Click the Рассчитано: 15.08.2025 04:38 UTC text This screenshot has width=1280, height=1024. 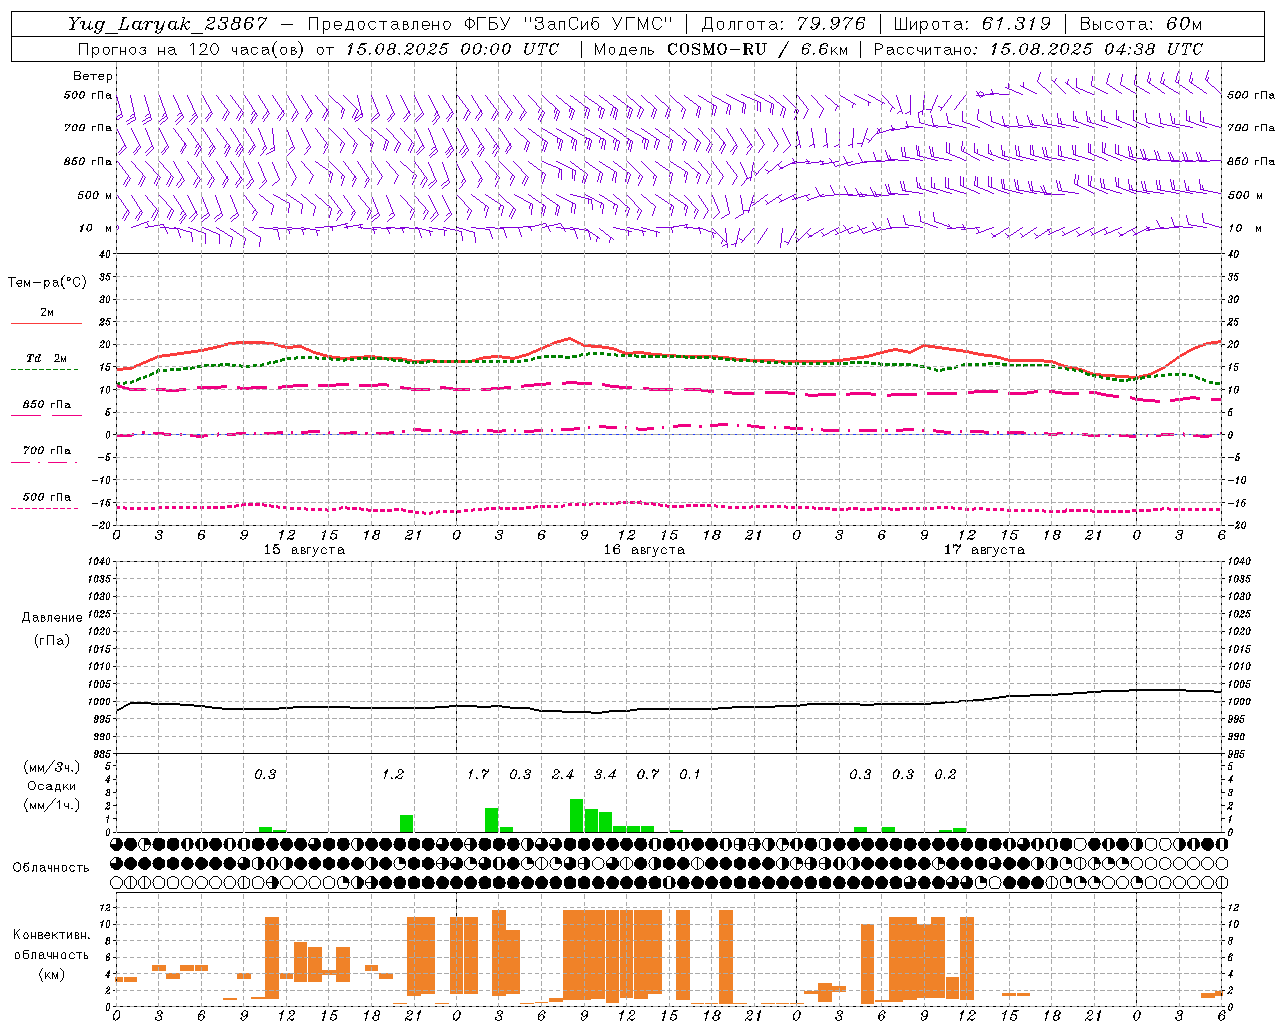click(x=1038, y=49)
